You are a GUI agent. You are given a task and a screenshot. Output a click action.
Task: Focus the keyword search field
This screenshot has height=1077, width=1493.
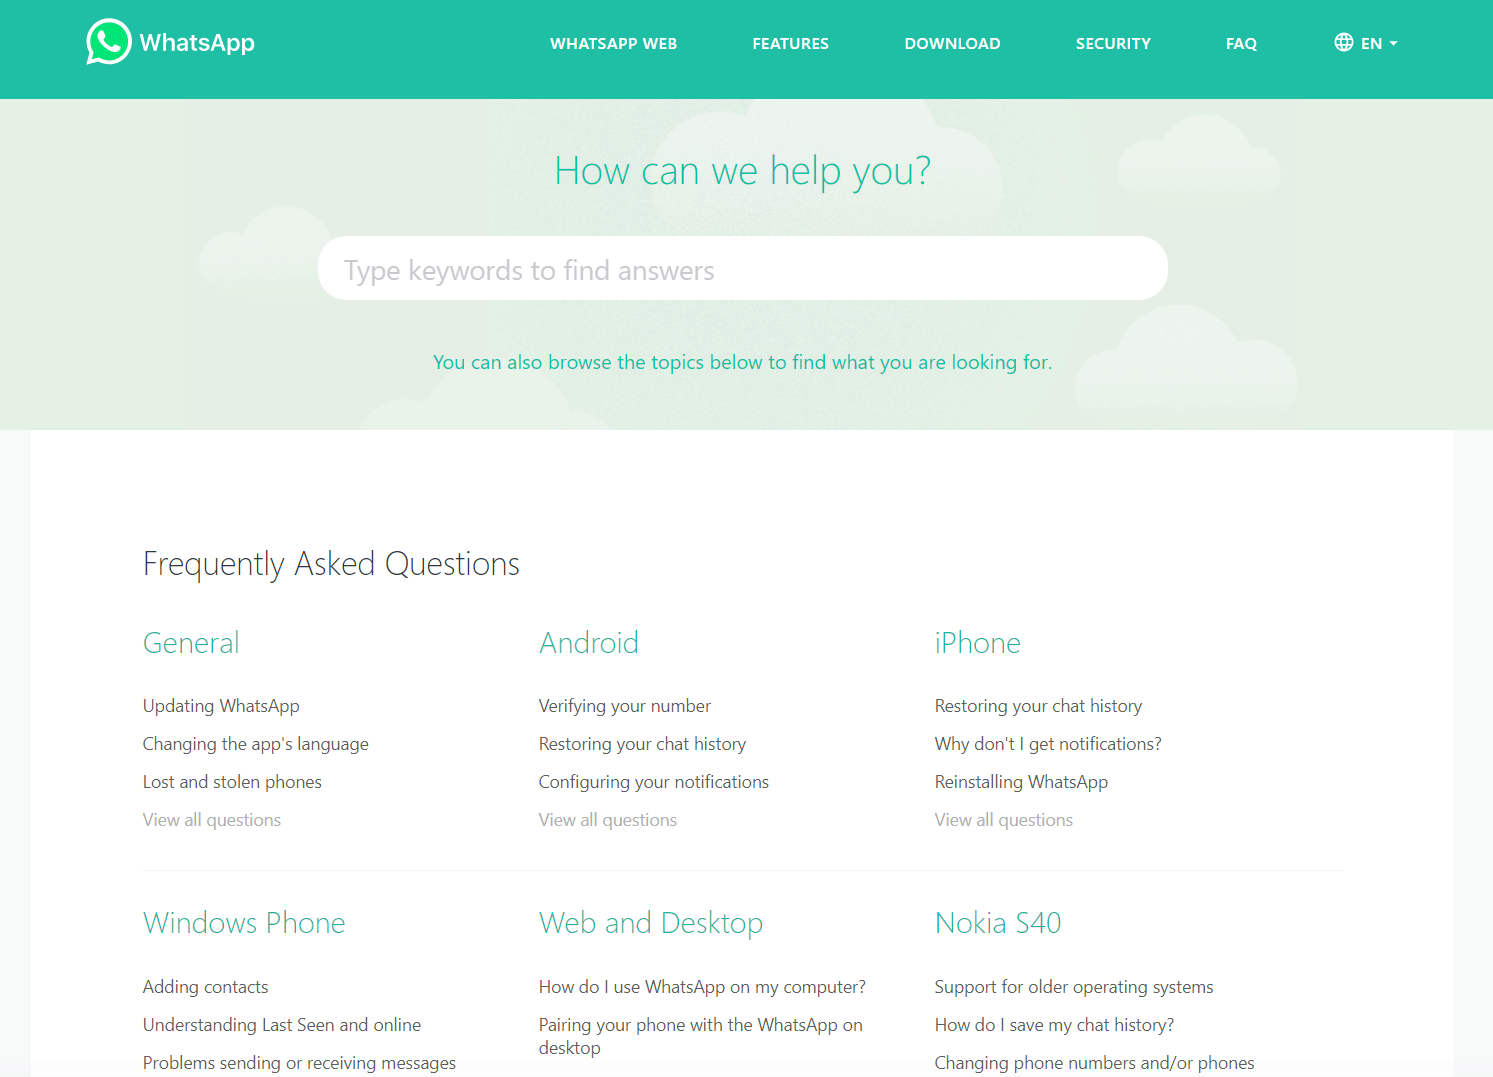pyautogui.click(x=742, y=268)
